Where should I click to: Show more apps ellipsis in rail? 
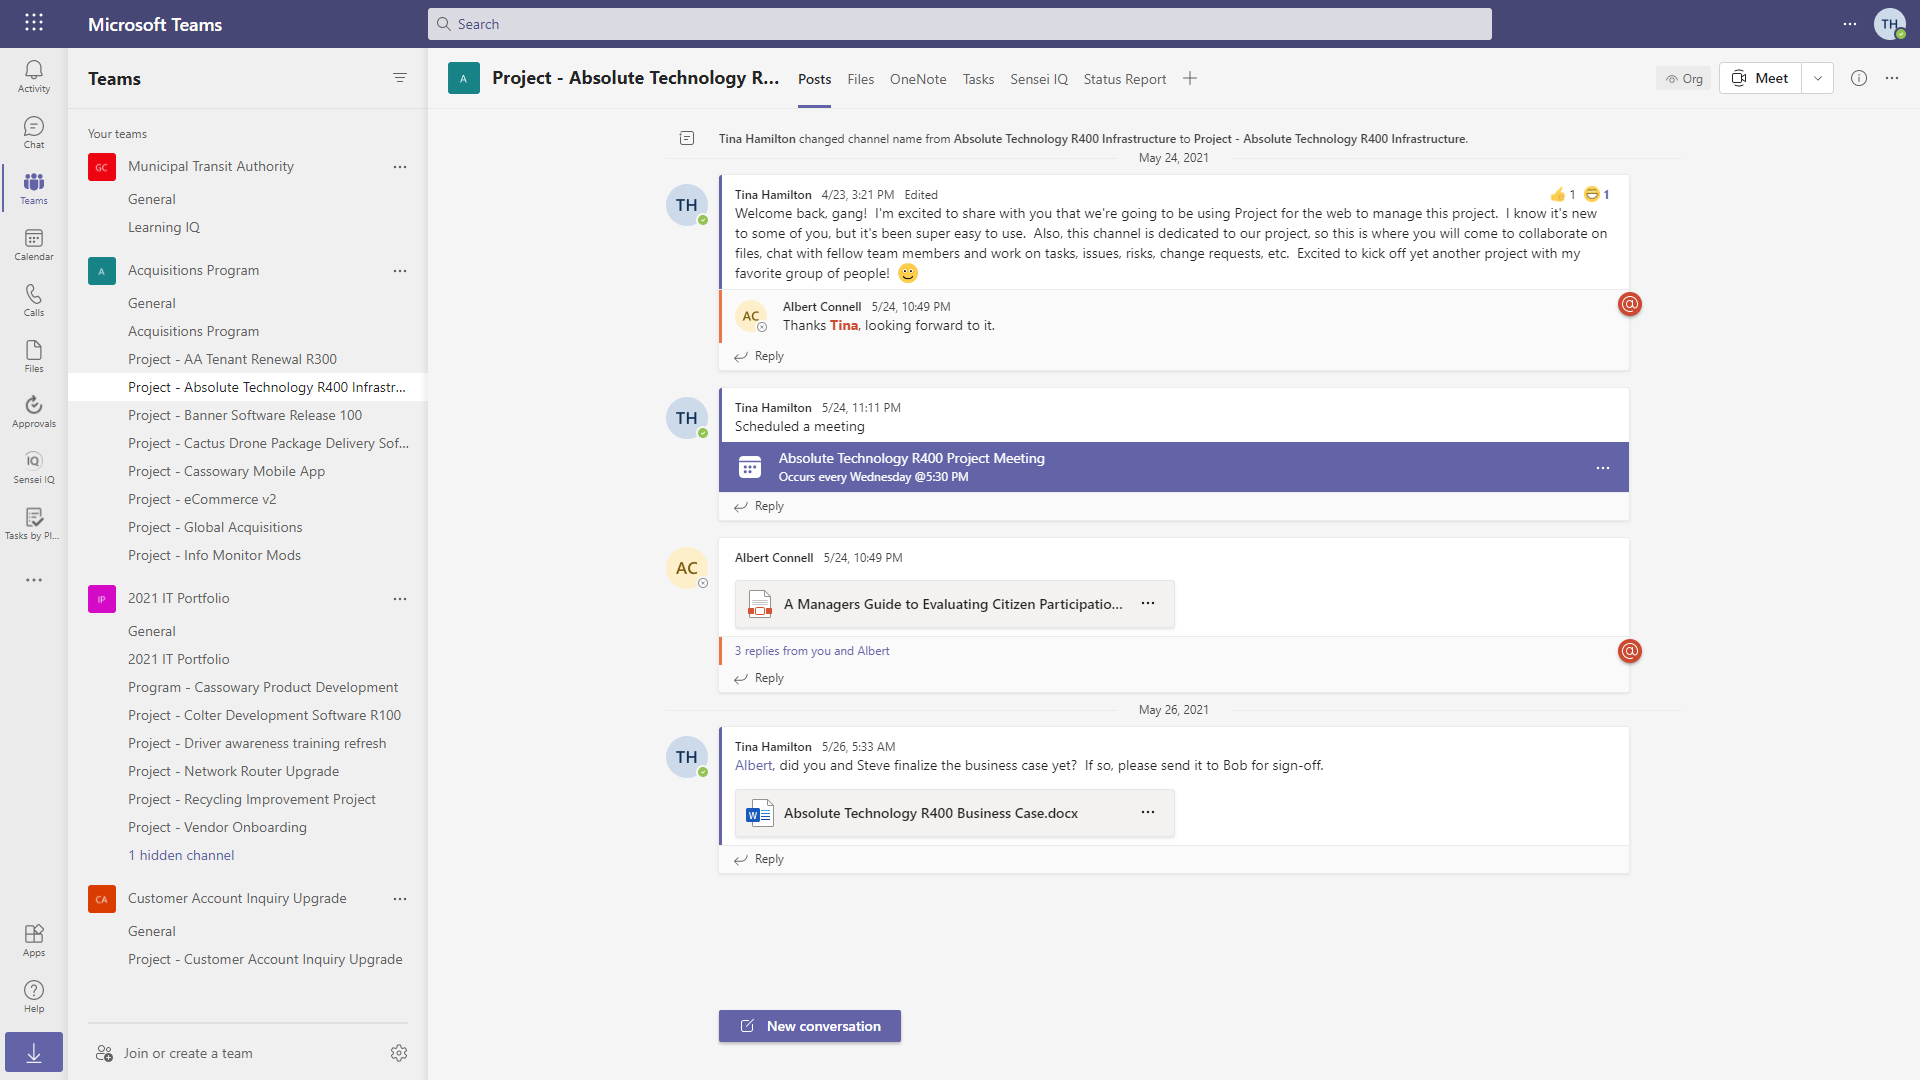[x=34, y=580]
